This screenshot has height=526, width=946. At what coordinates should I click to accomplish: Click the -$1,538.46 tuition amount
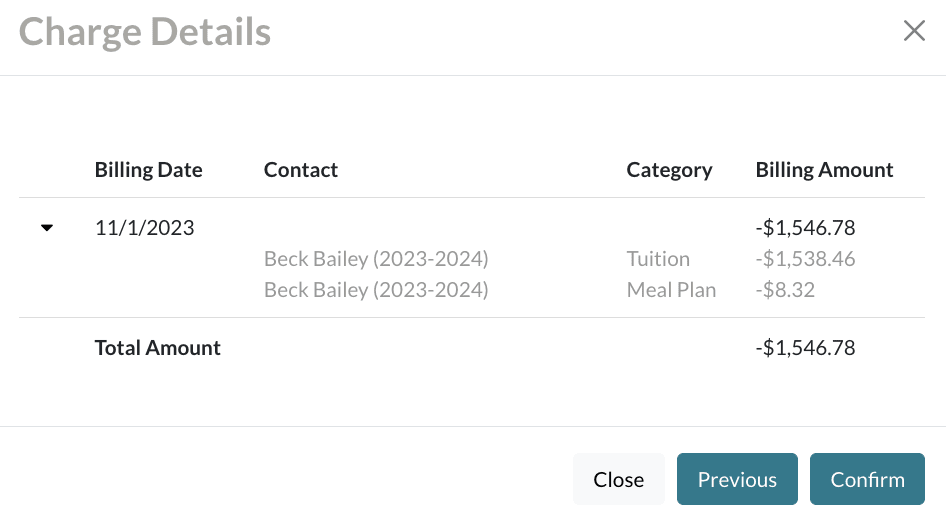click(805, 259)
